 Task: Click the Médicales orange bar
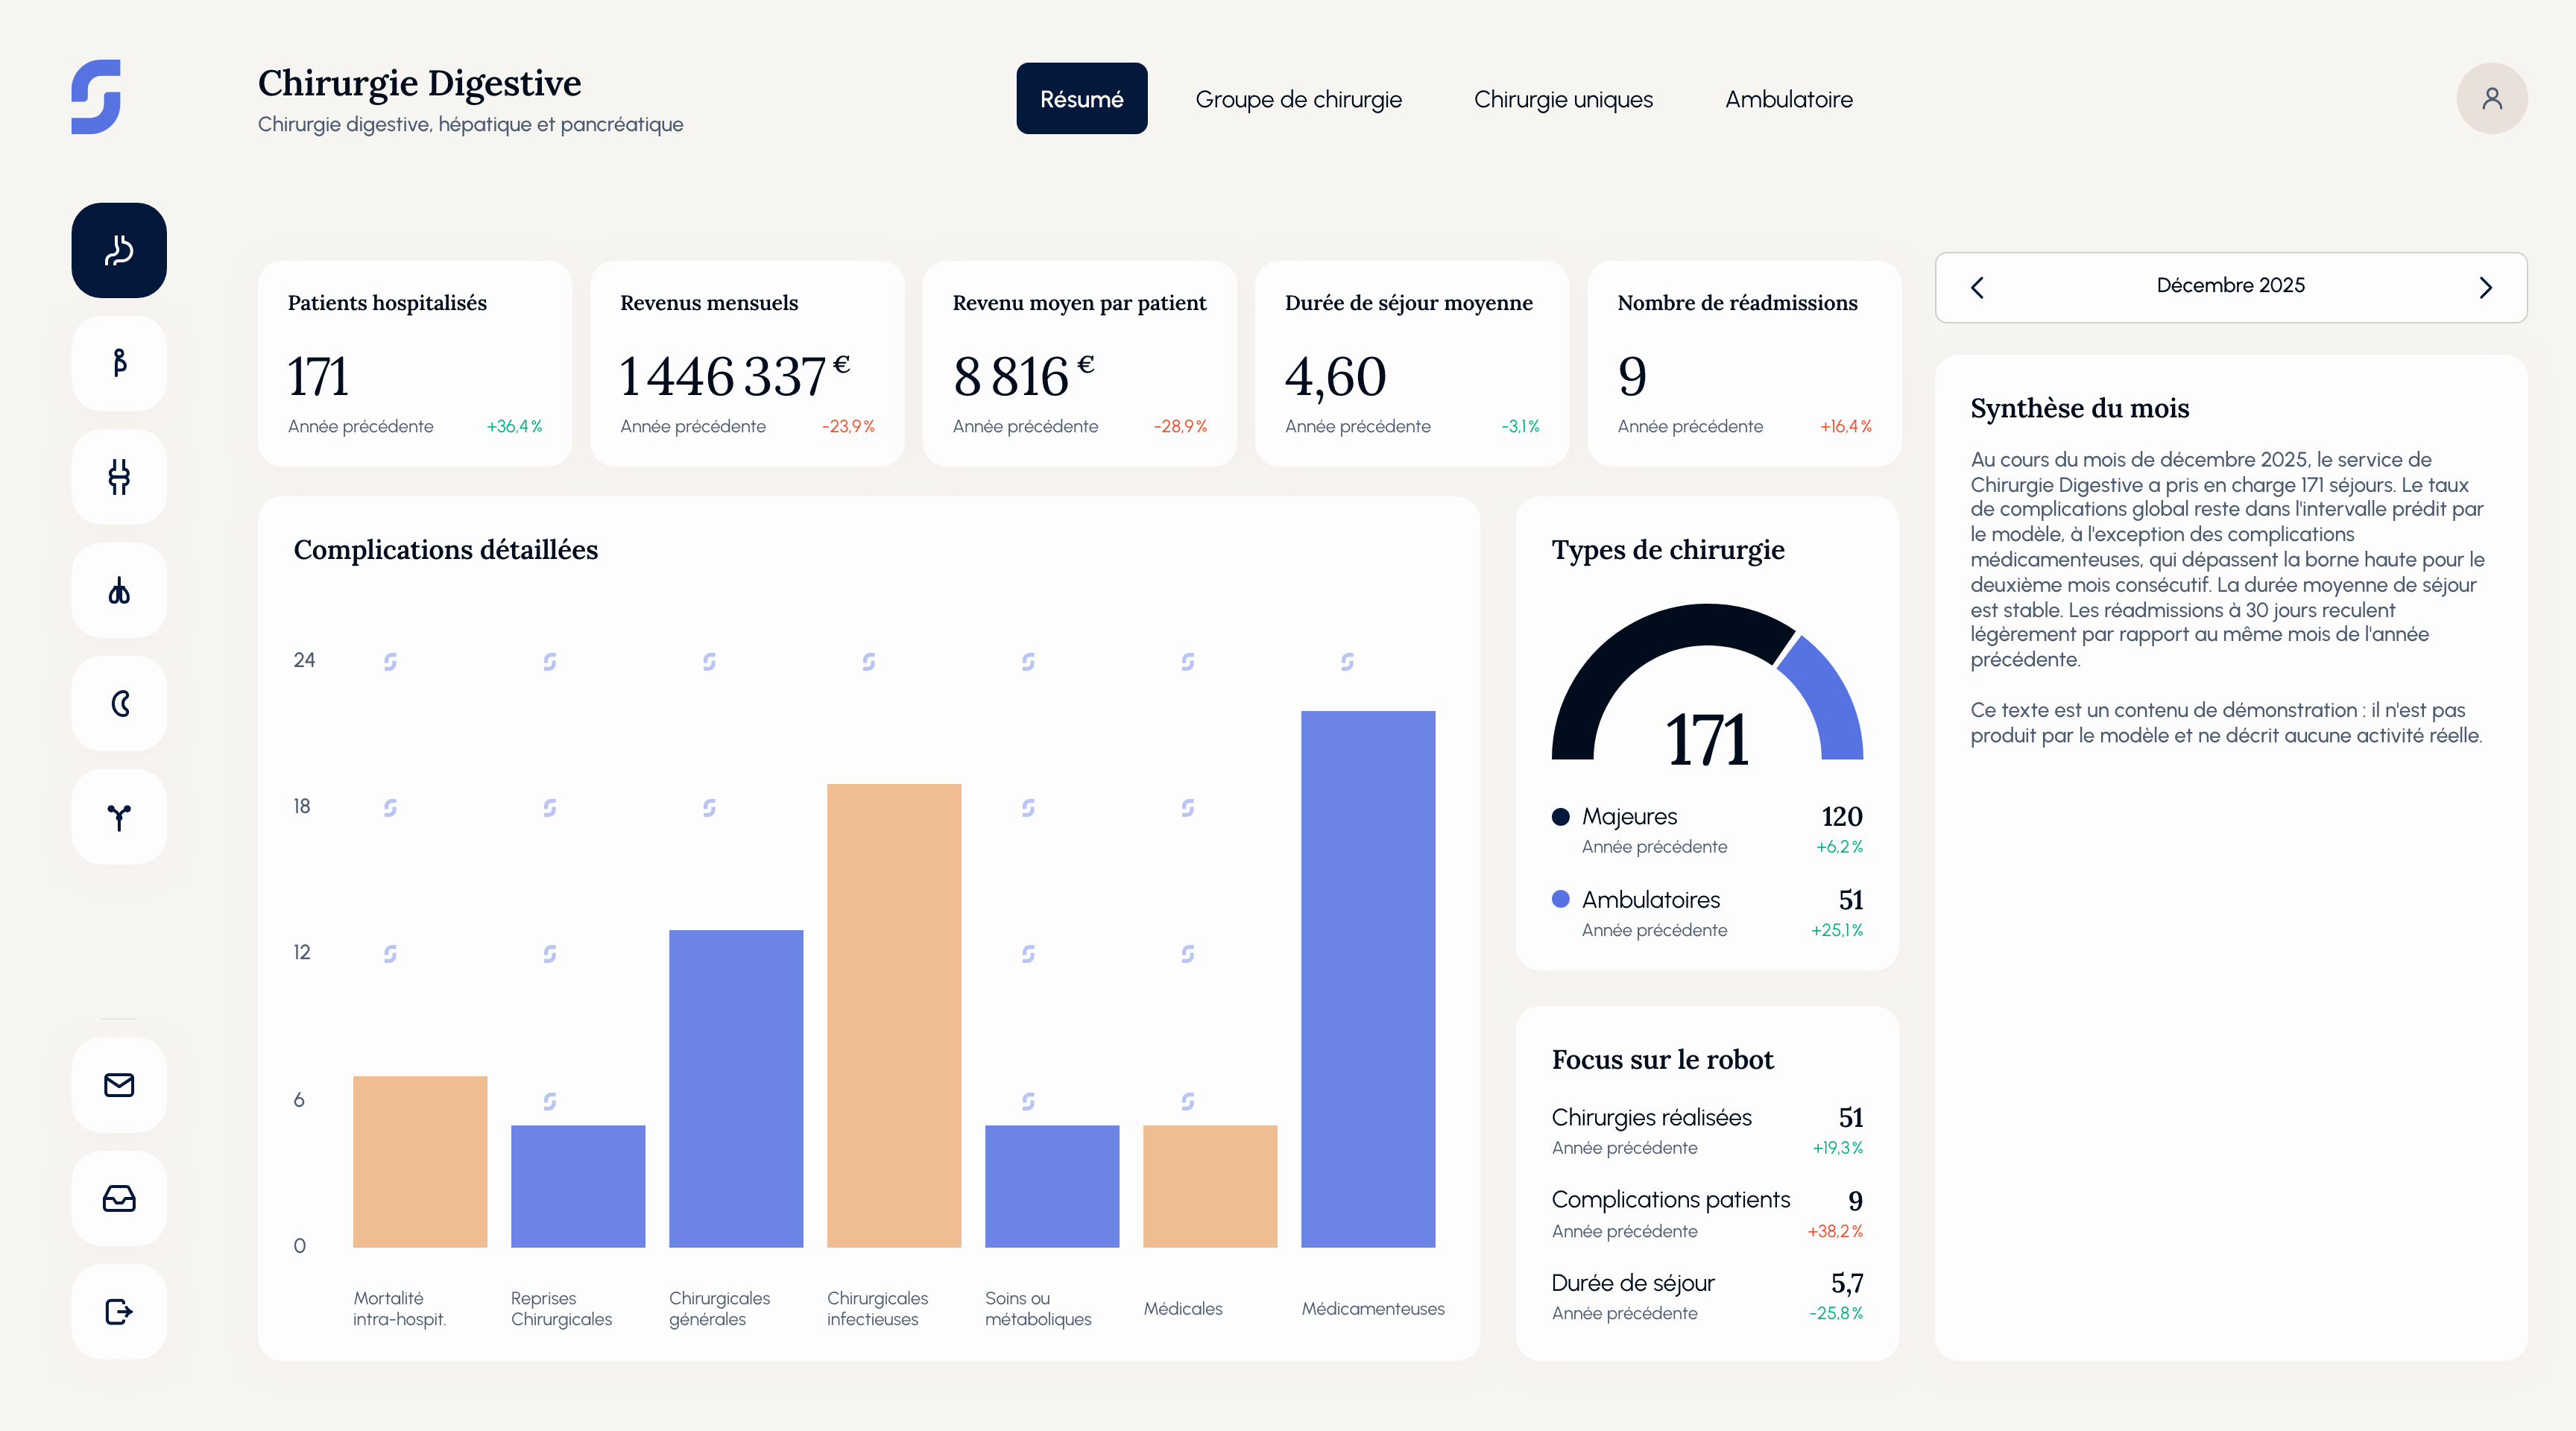coord(1210,1186)
